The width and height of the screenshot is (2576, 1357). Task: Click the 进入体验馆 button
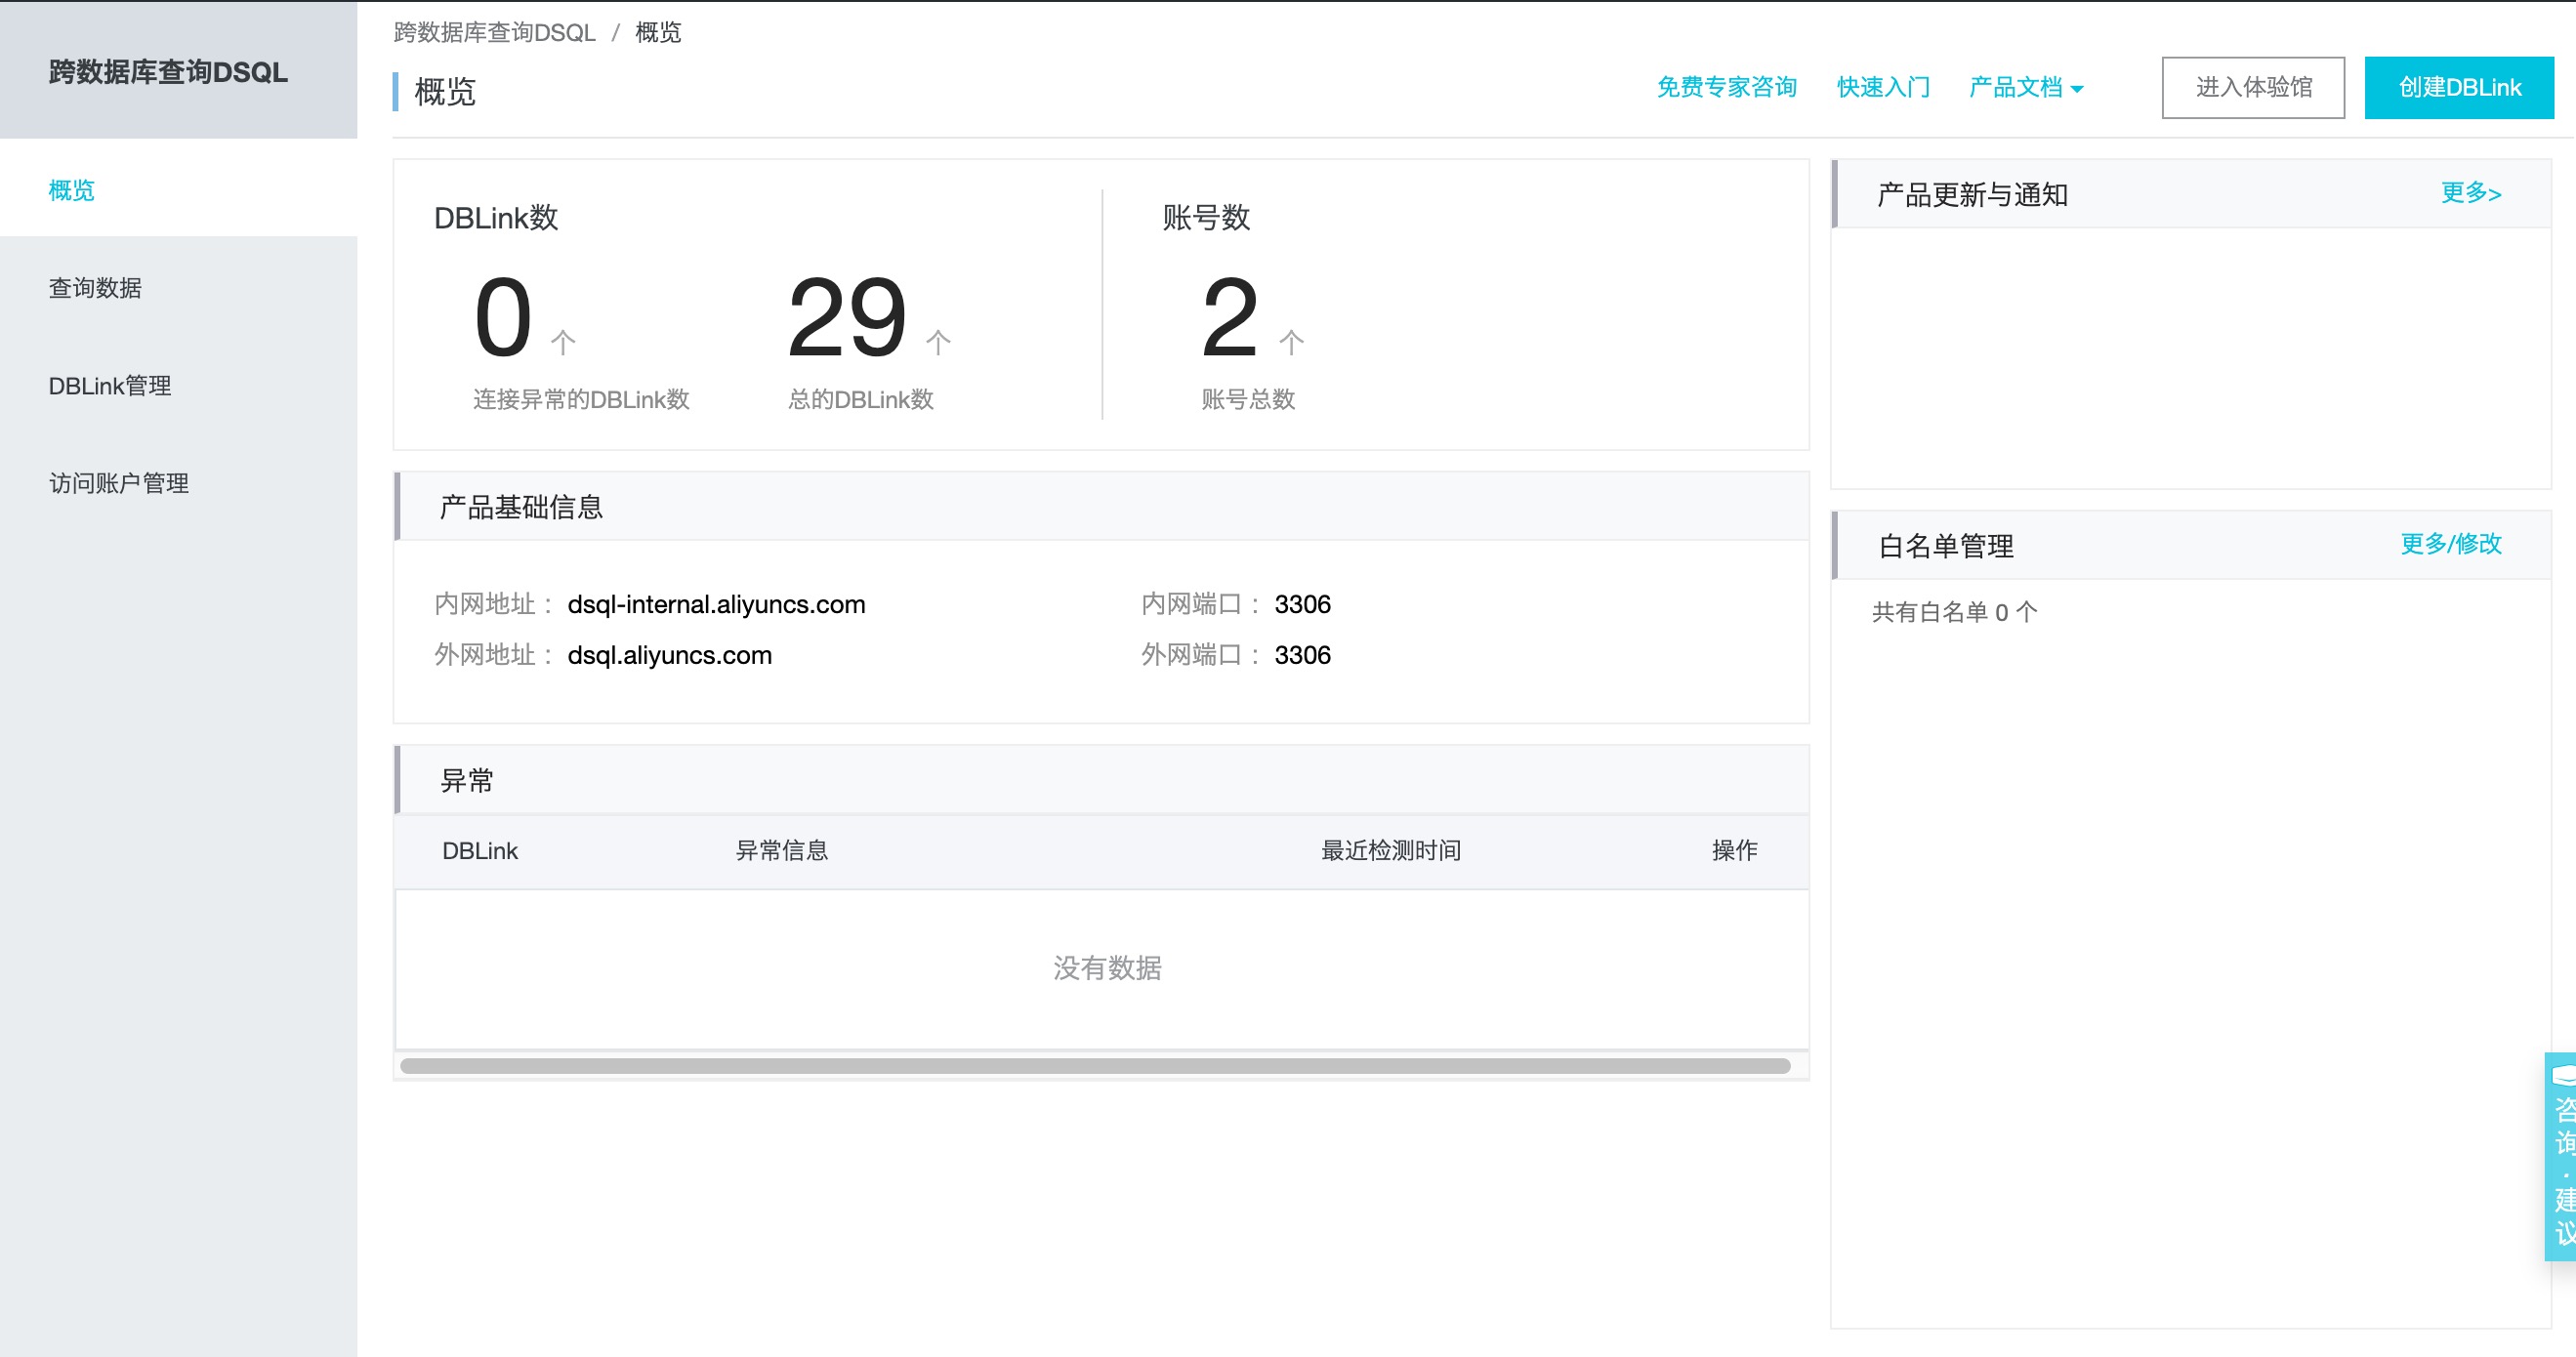pyautogui.click(x=2253, y=87)
